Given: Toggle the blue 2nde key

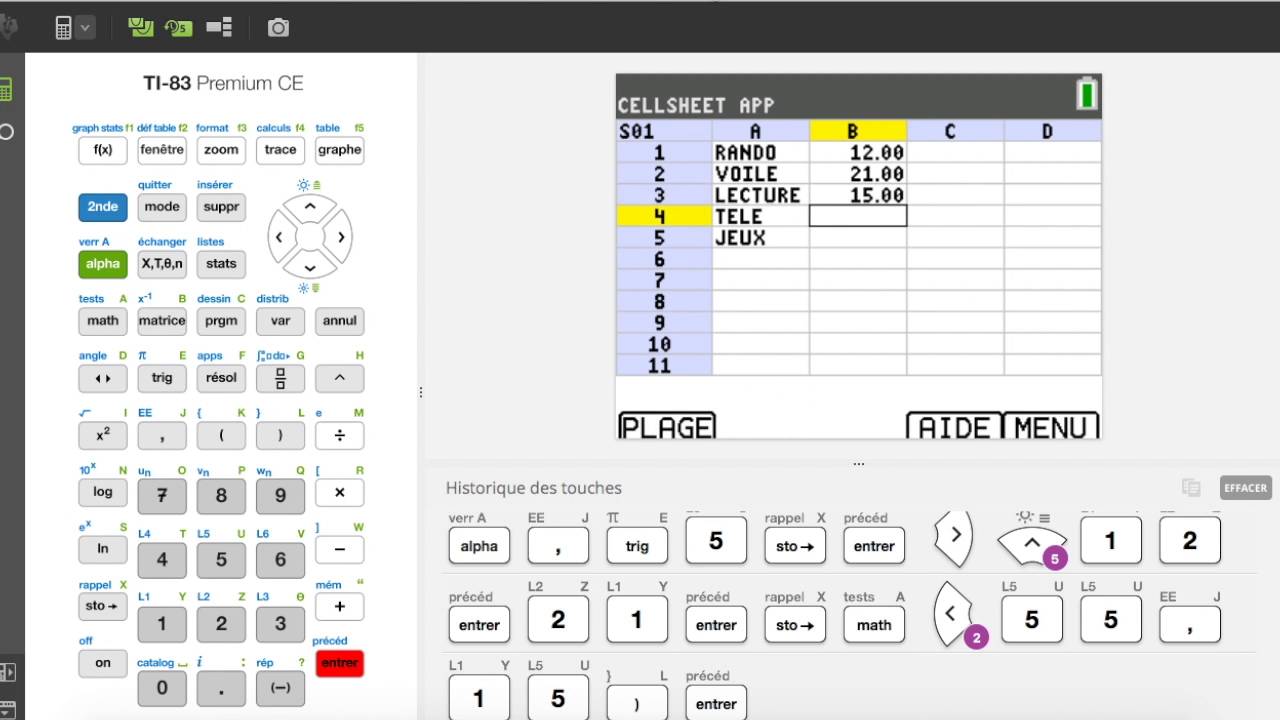Looking at the screenshot, I should click(103, 207).
